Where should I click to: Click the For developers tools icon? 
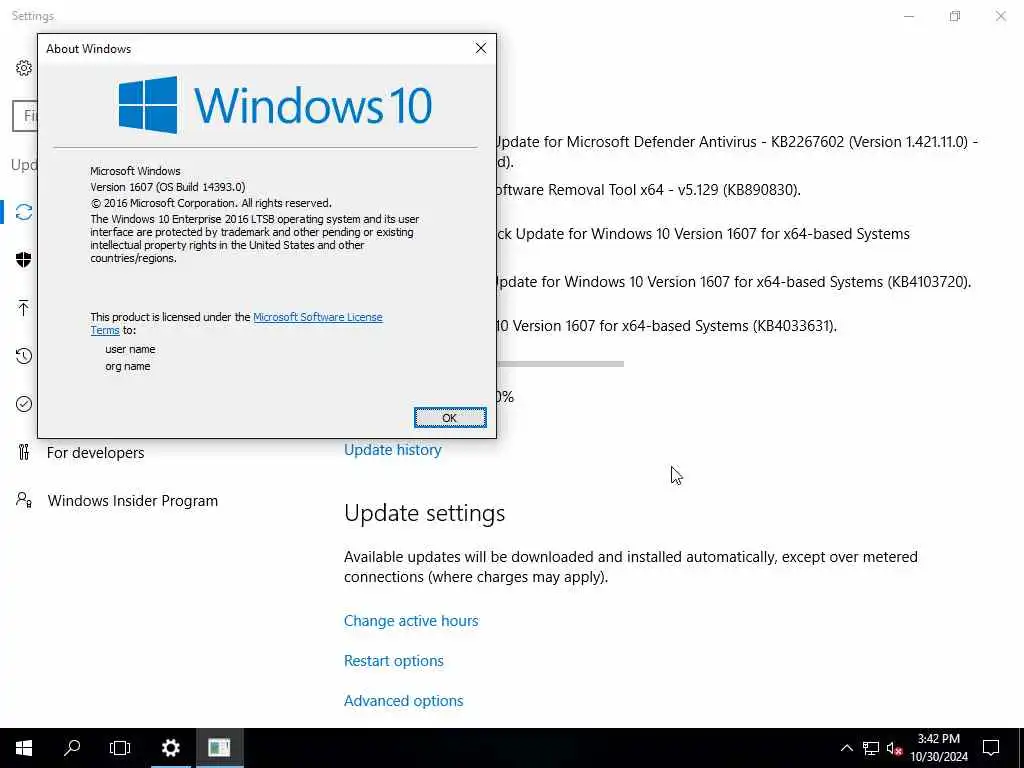pos(24,452)
